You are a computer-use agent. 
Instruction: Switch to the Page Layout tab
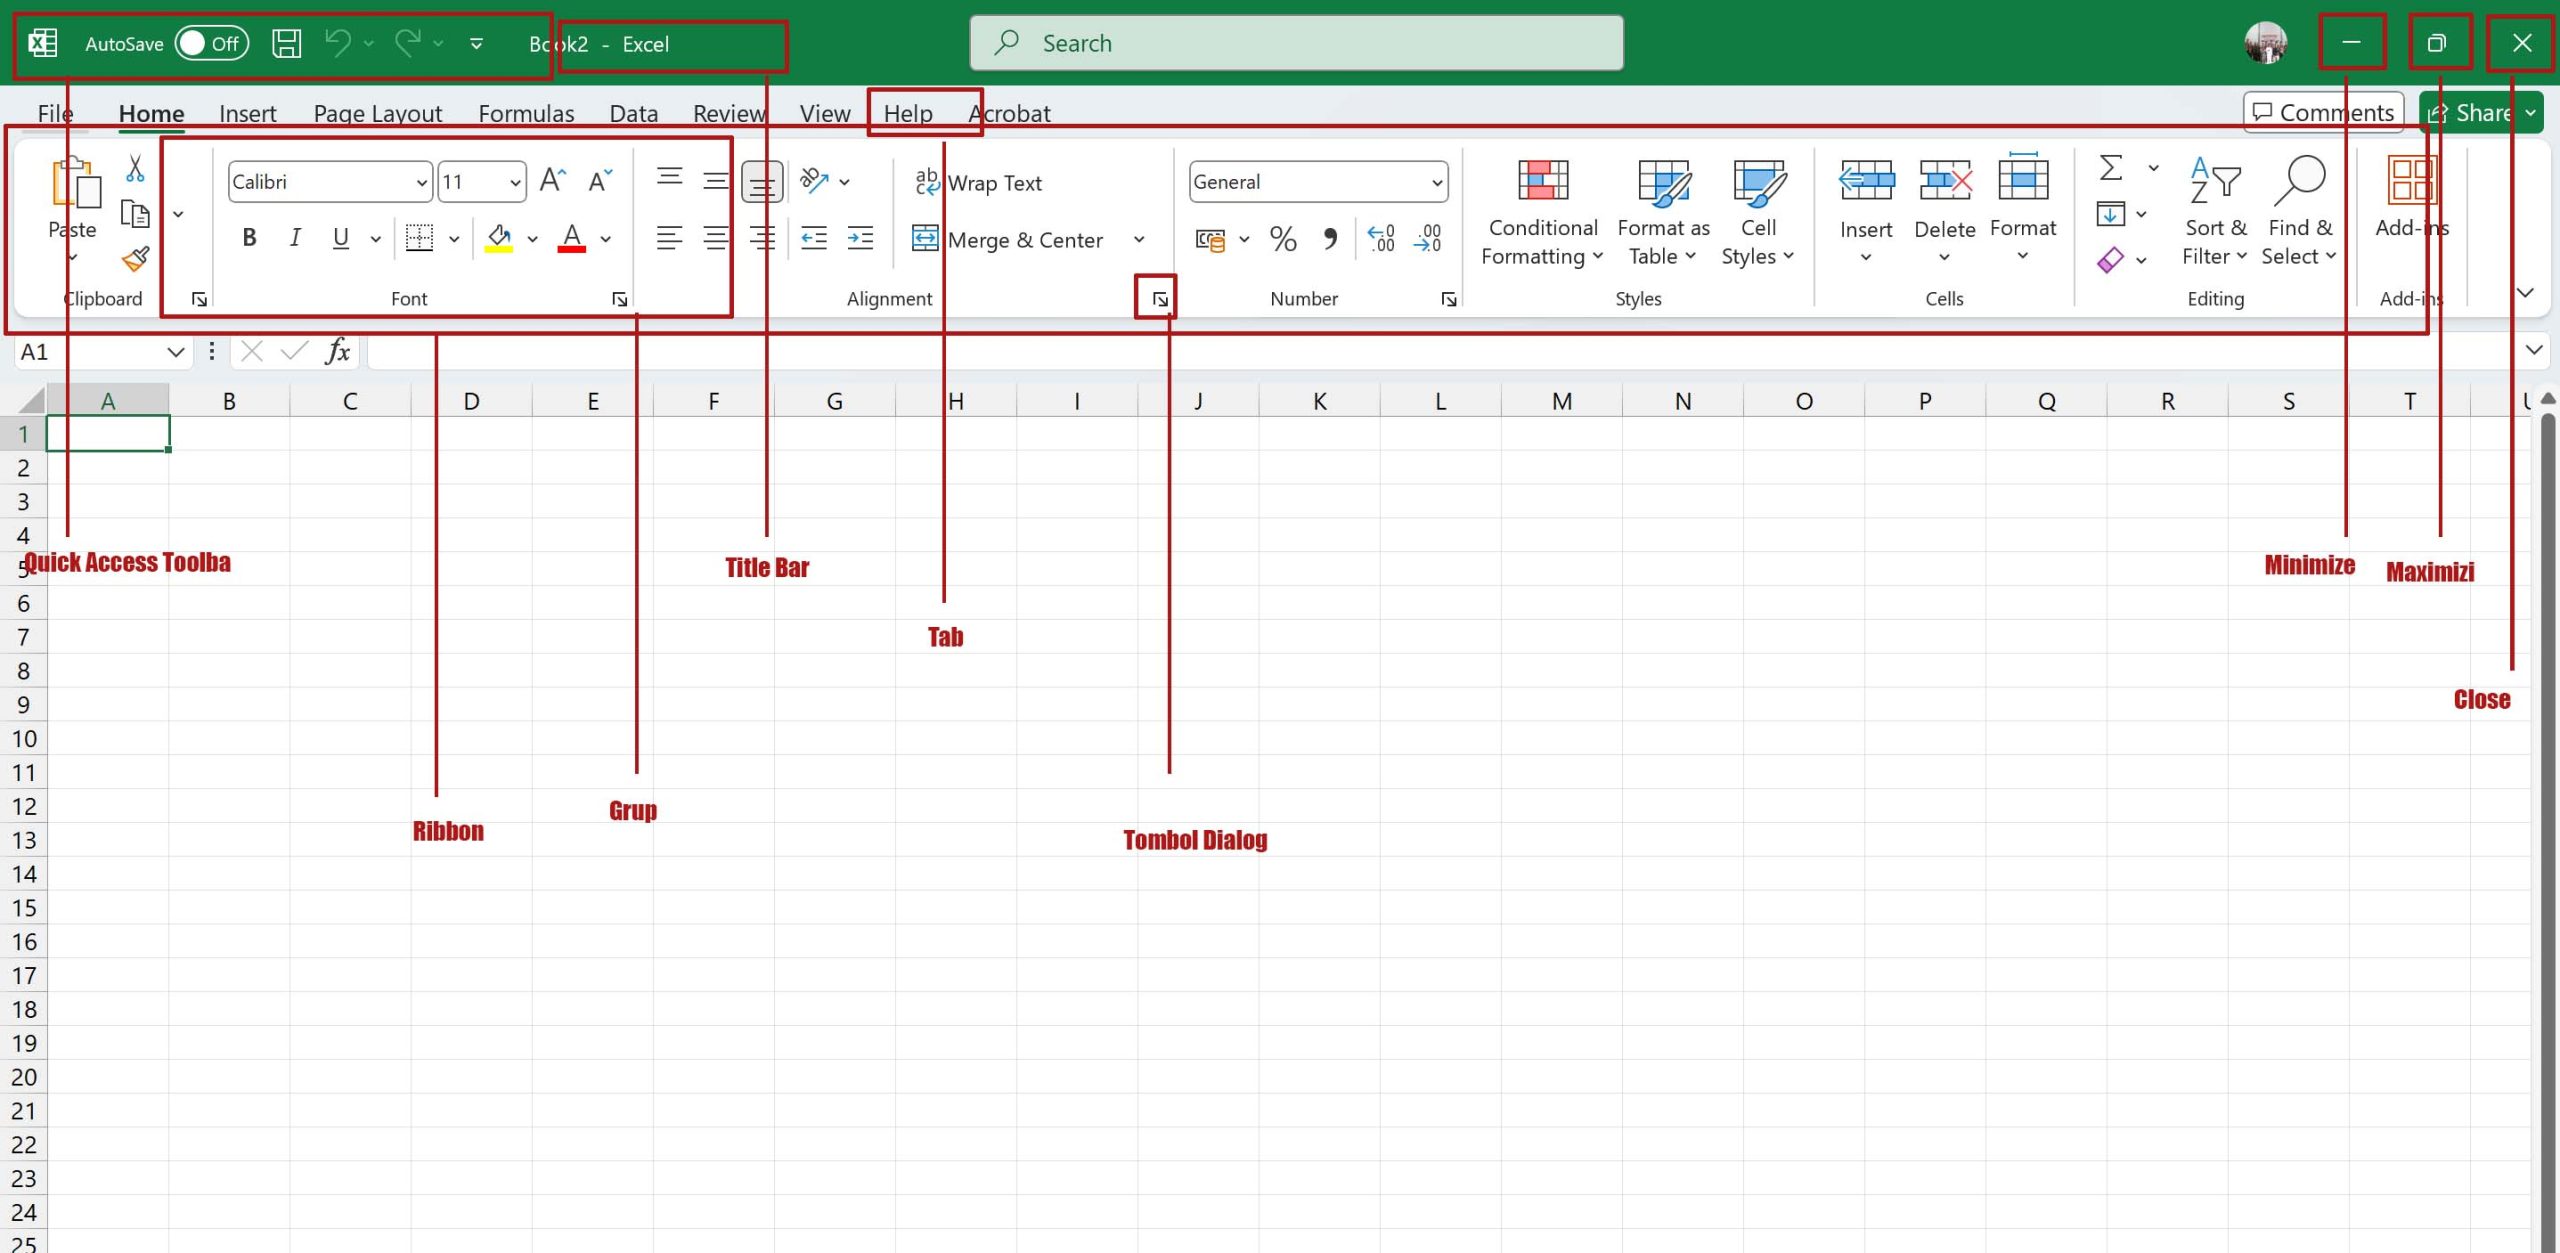(x=377, y=113)
